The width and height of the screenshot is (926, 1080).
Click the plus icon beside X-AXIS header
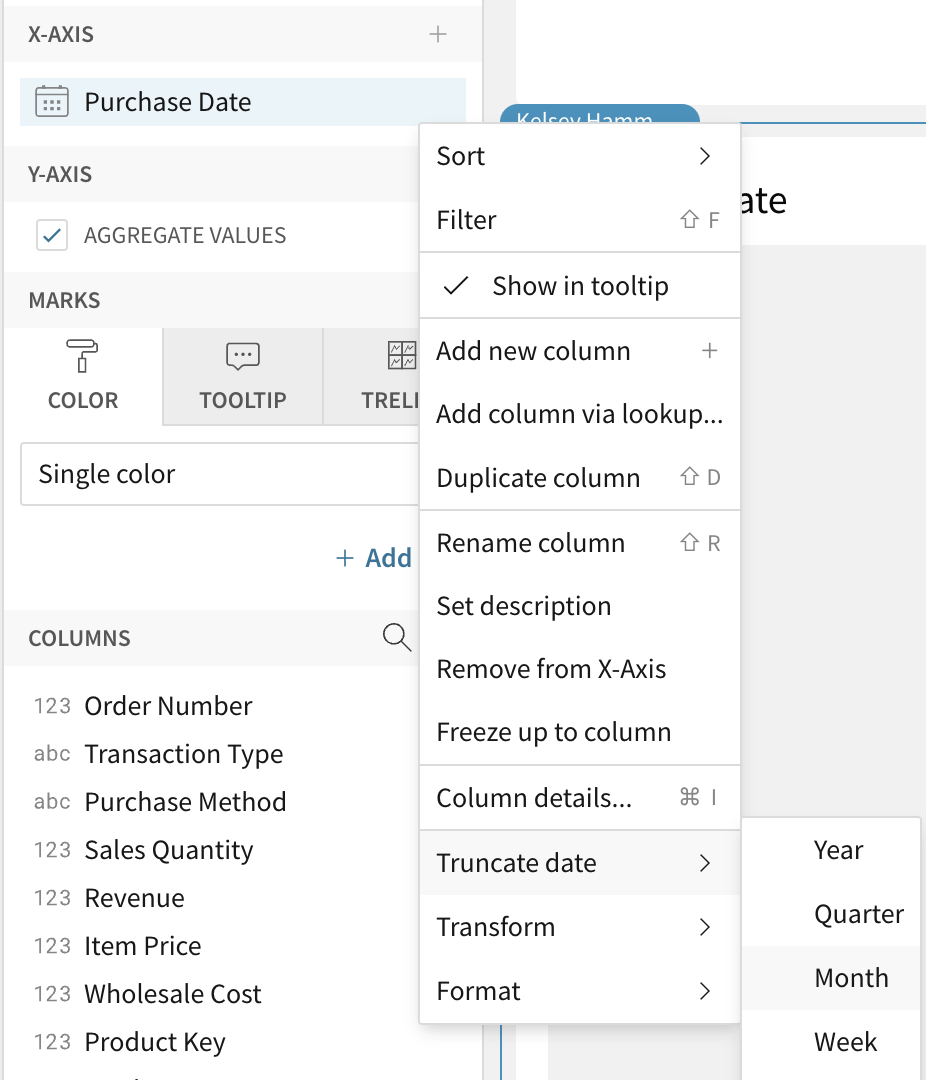(x=437, y=35)
